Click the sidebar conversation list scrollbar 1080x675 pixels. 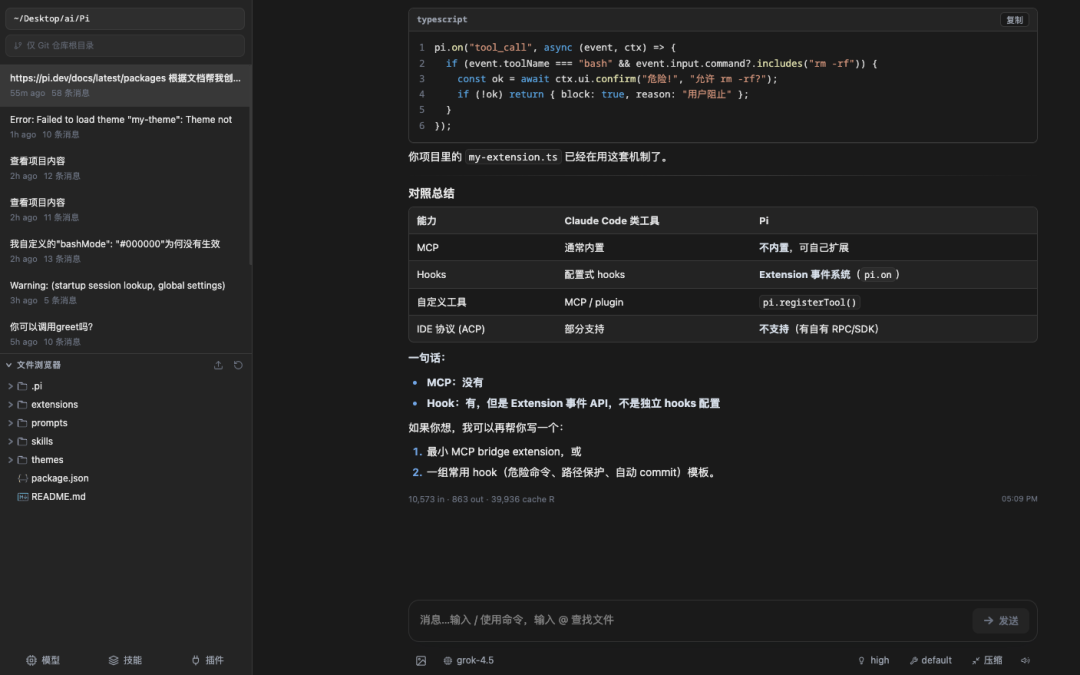[250, 165]
